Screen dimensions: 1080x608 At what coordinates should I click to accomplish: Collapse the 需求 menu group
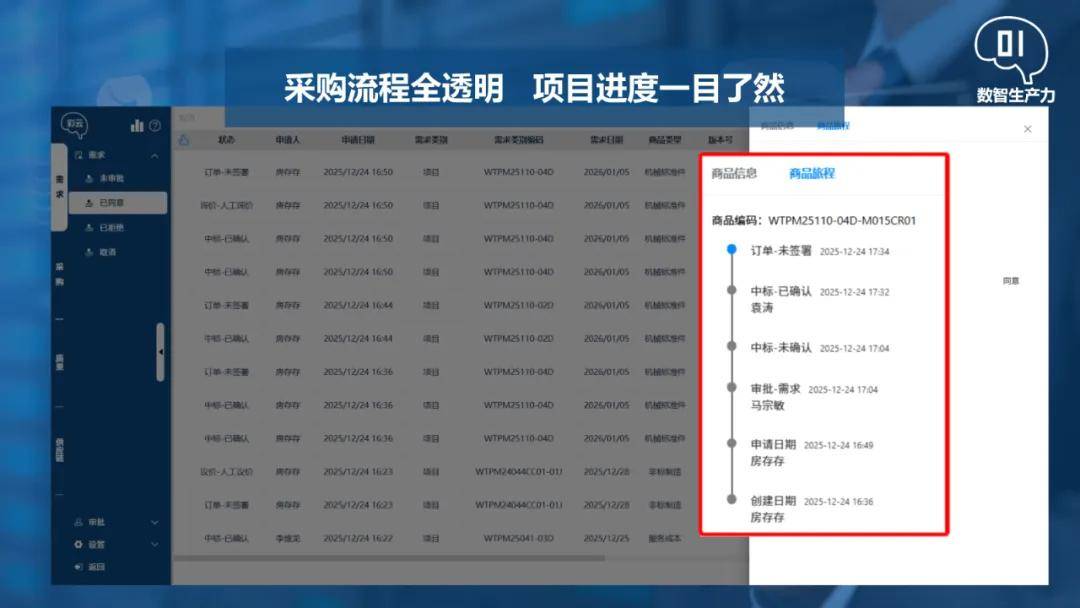pyautogui.click(x=154, y=156)
